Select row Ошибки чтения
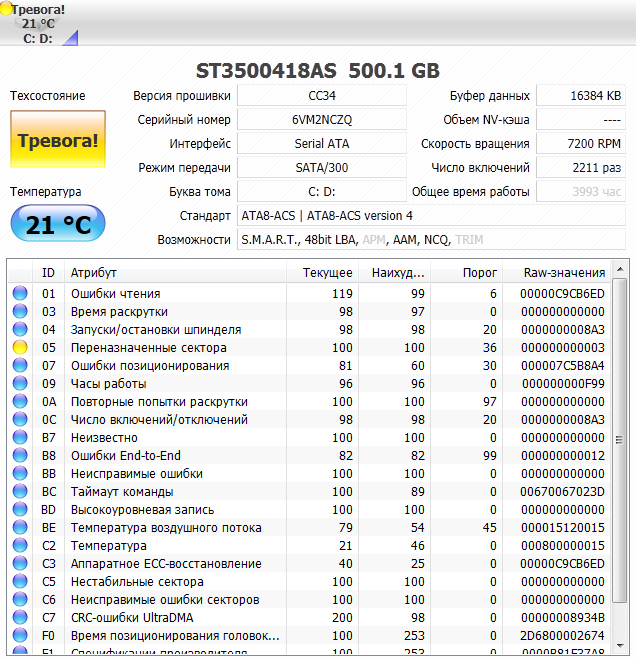636x660 pixels. coord(309,293)
